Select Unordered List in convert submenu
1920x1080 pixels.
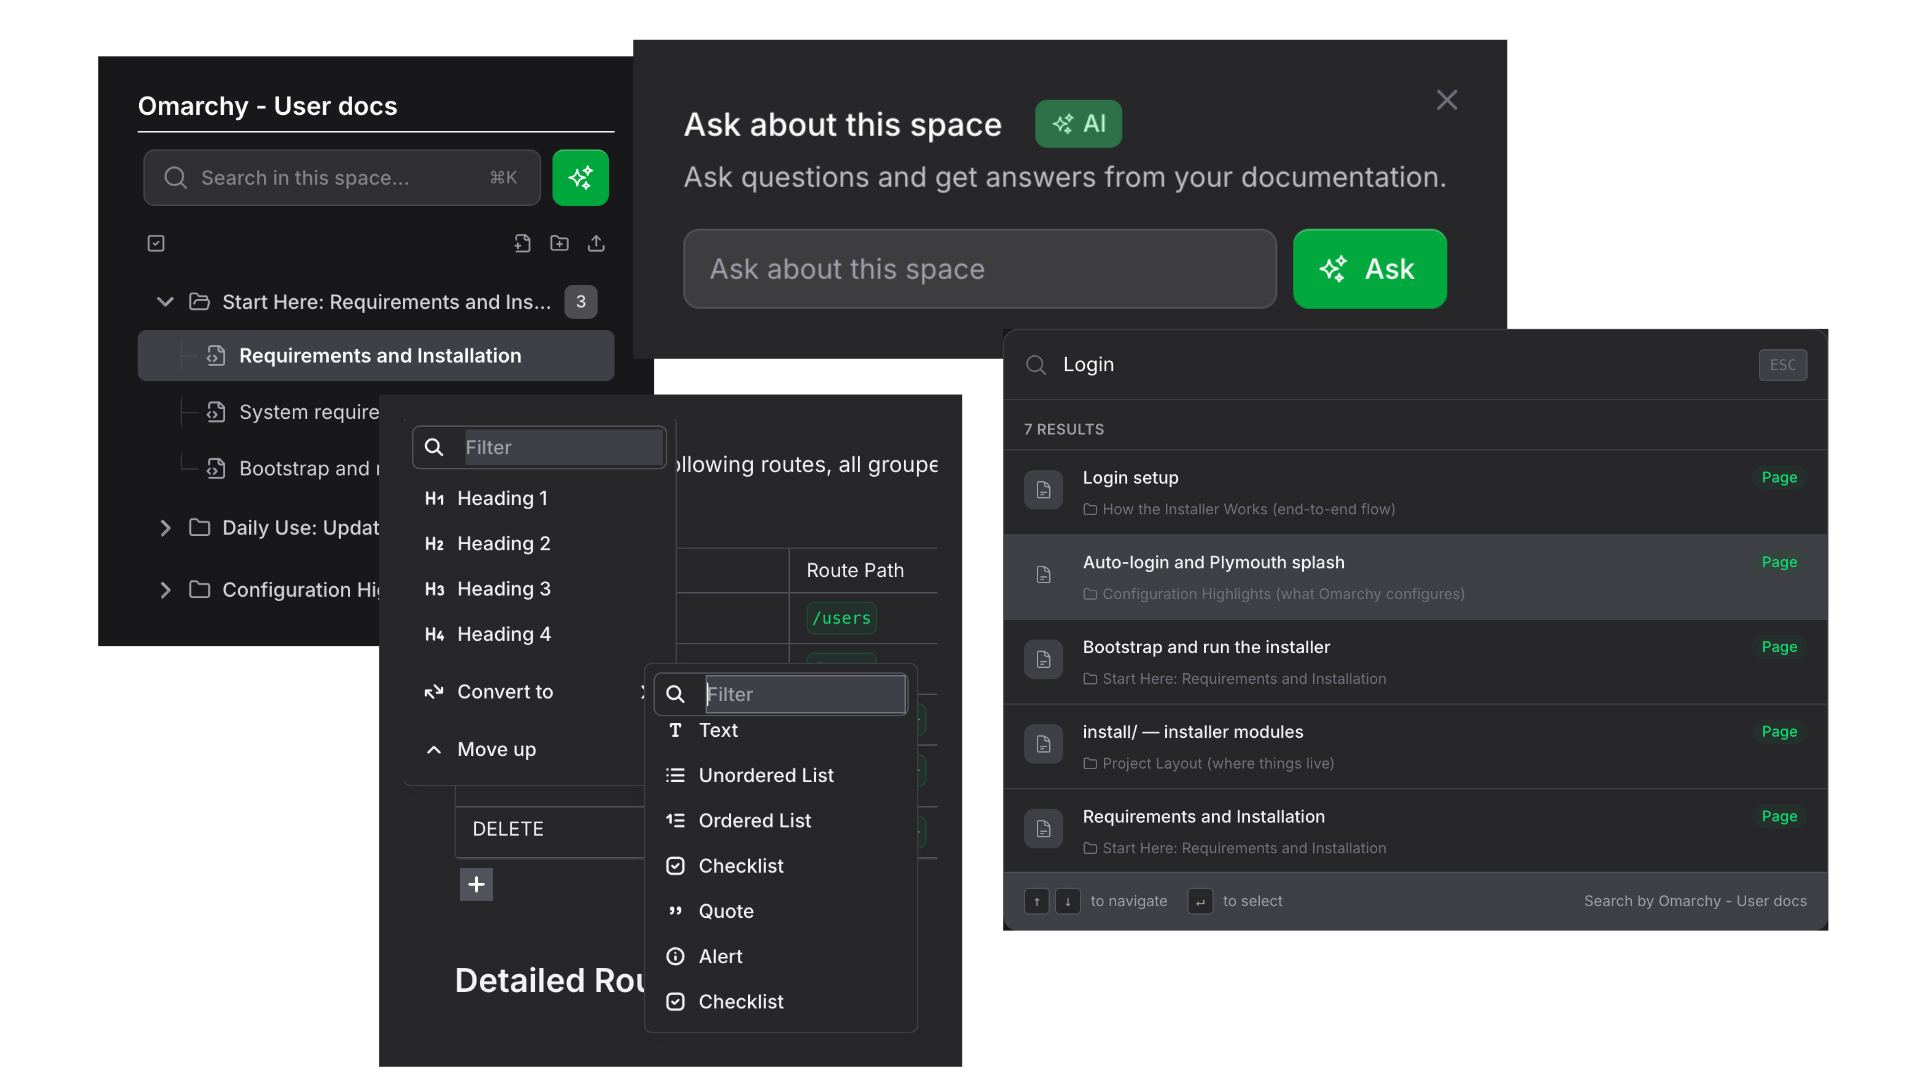click(765, 776)
